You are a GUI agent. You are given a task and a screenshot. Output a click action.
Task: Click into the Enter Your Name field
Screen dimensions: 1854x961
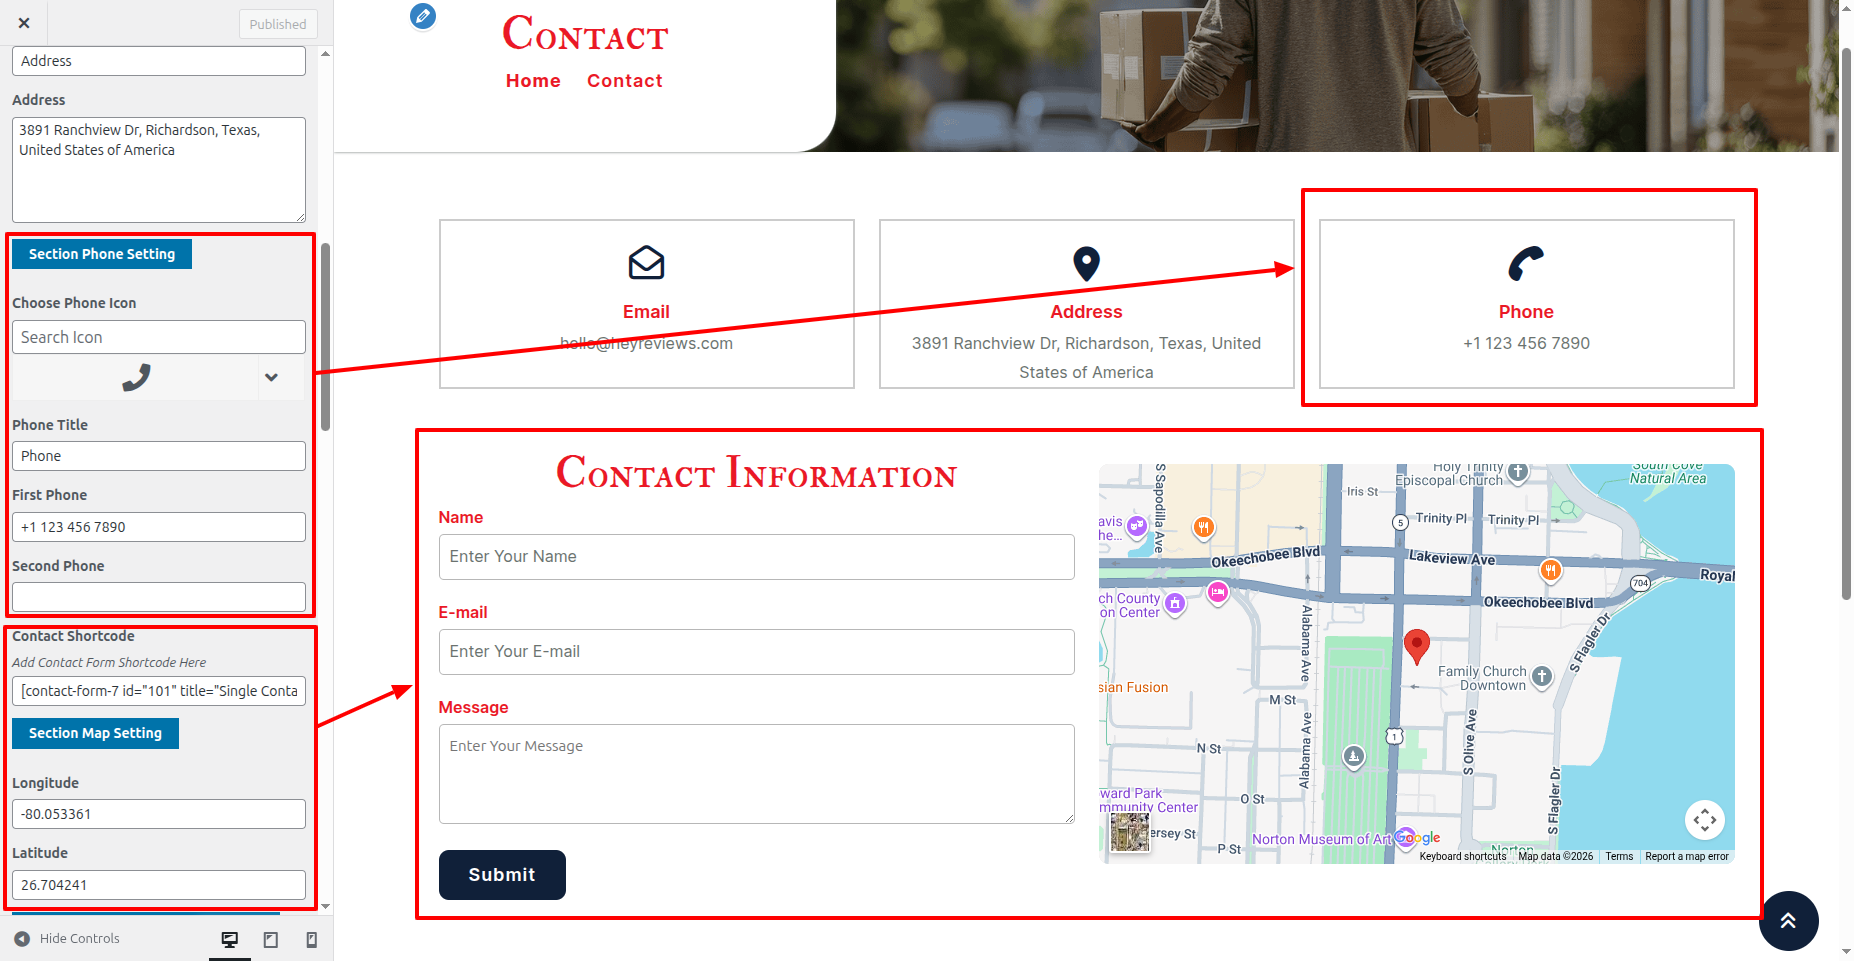756,557
